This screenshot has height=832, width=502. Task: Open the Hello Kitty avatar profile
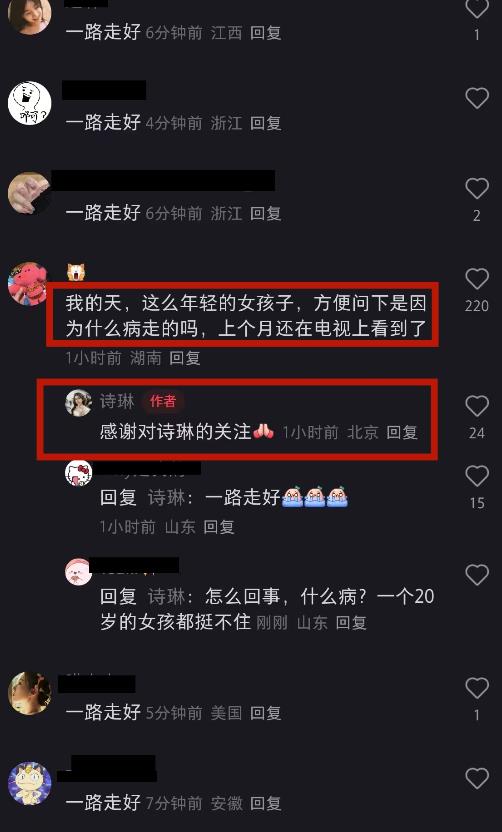coord(79,473)
